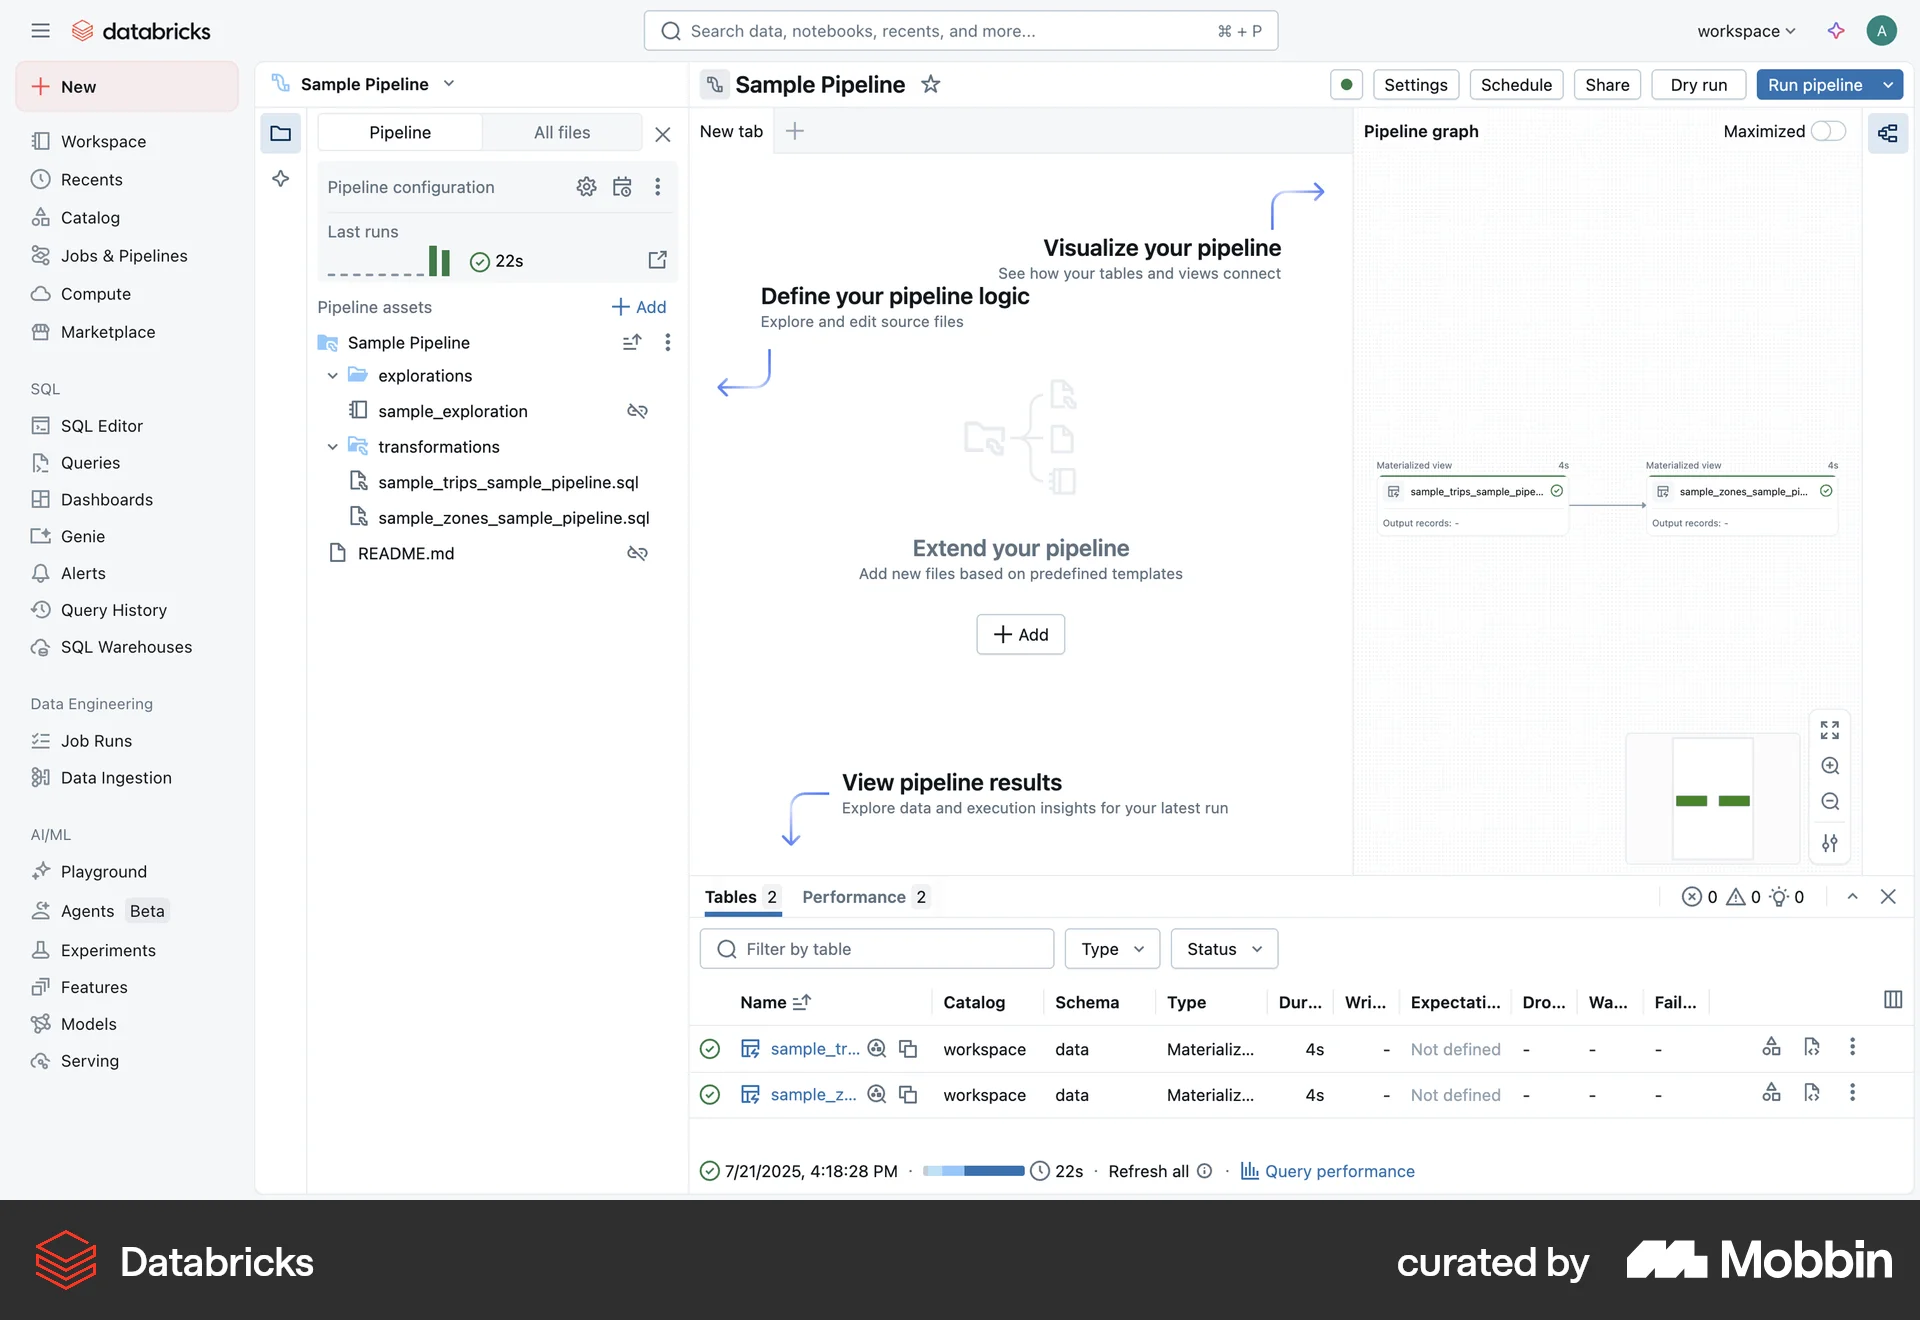The image size is (1920, 1320).
Task: Open the Performance tab
Action: tap(853, 897)
